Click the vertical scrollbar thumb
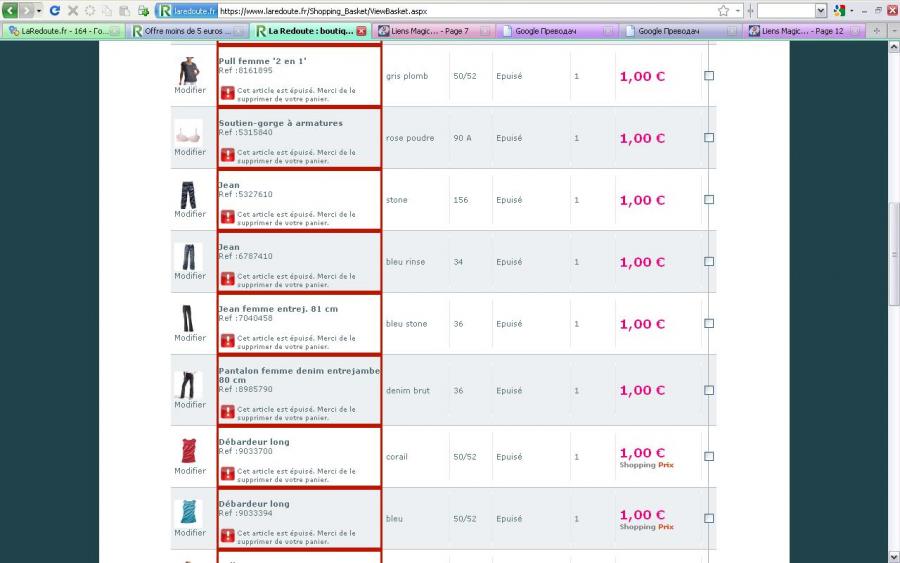This screenshot has width=900, height=563. [x=893, y=255]
